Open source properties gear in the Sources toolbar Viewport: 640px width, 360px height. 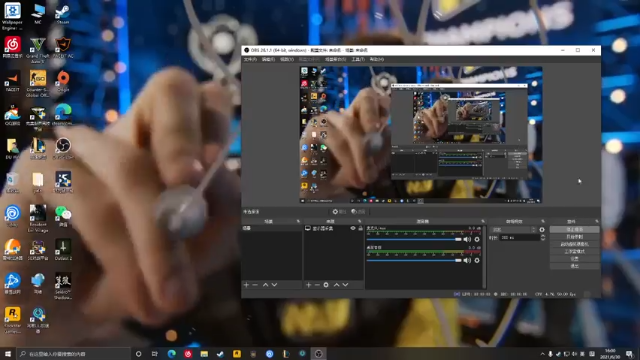(326, 284)
